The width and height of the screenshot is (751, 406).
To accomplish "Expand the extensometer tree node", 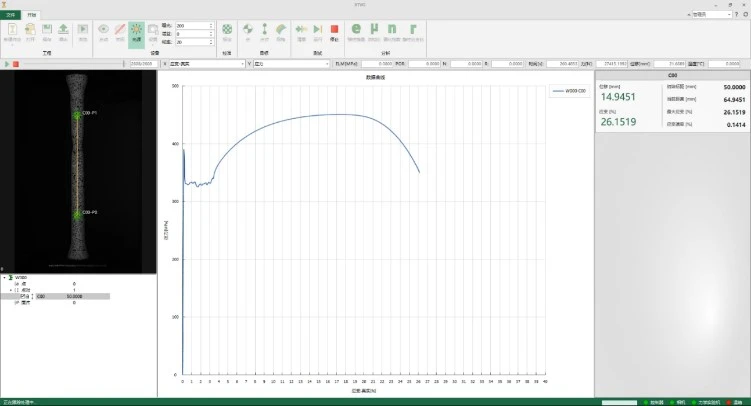I will pos(10,290).
